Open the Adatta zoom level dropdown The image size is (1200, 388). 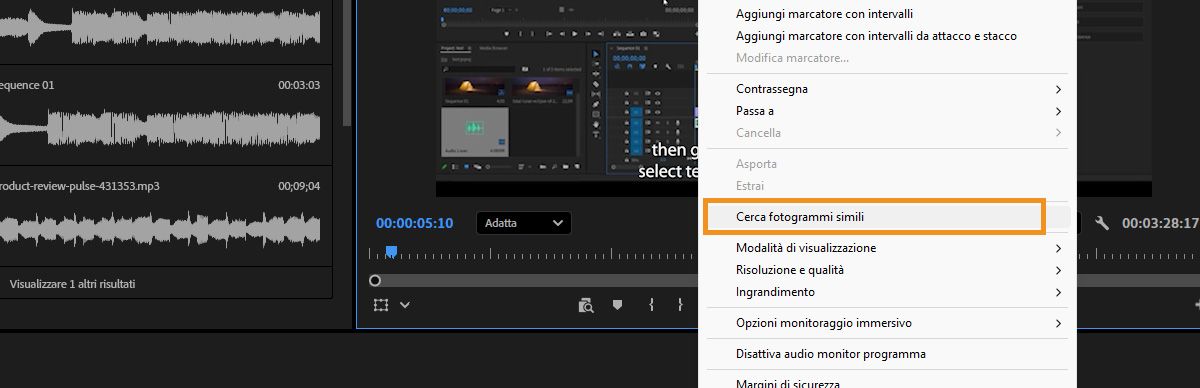point(523,223)
